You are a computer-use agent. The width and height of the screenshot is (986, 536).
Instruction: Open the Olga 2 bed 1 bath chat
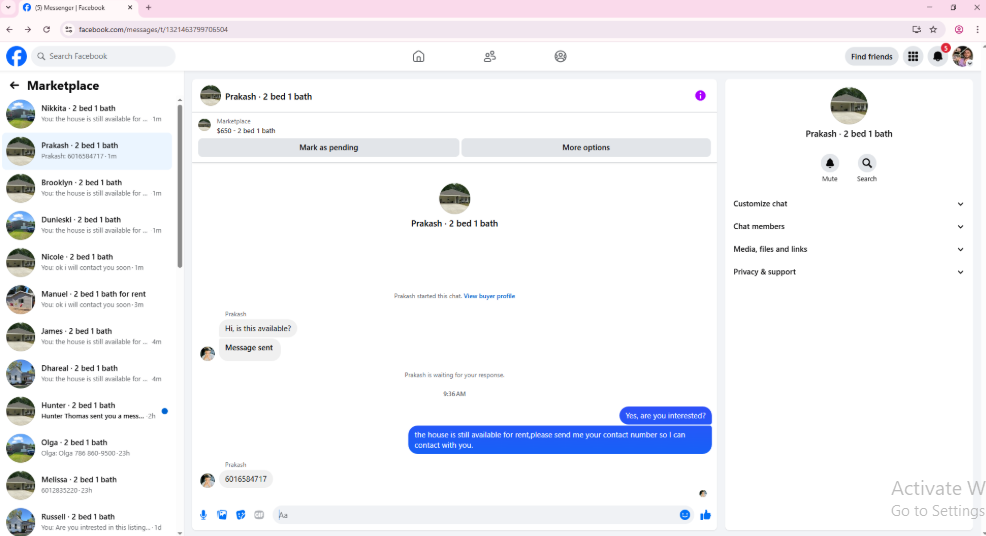point(87,447)
